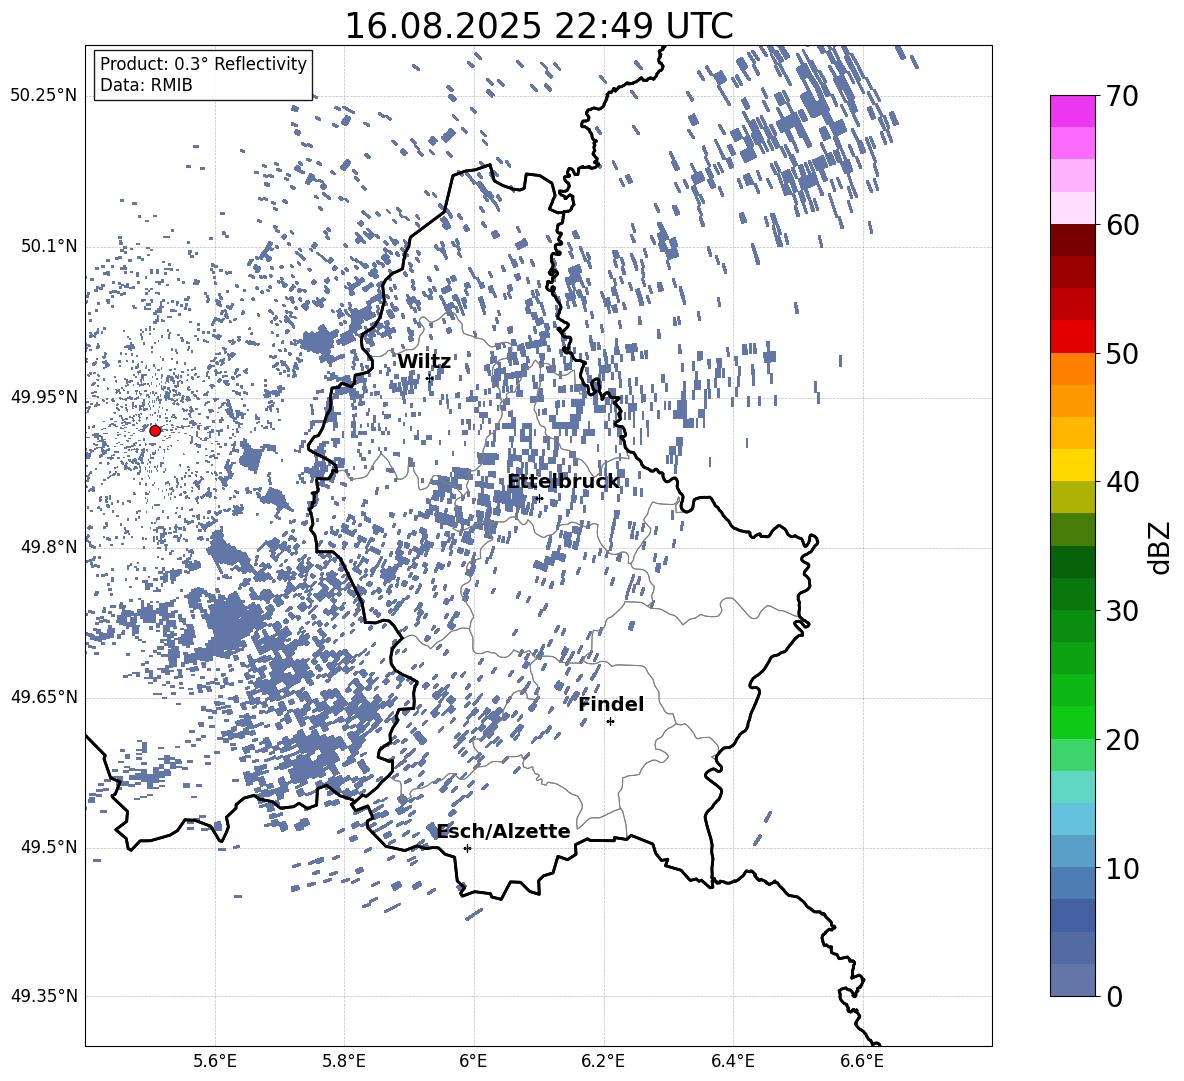
Task: Click the Wiltz city label
Action: [424, 362]
